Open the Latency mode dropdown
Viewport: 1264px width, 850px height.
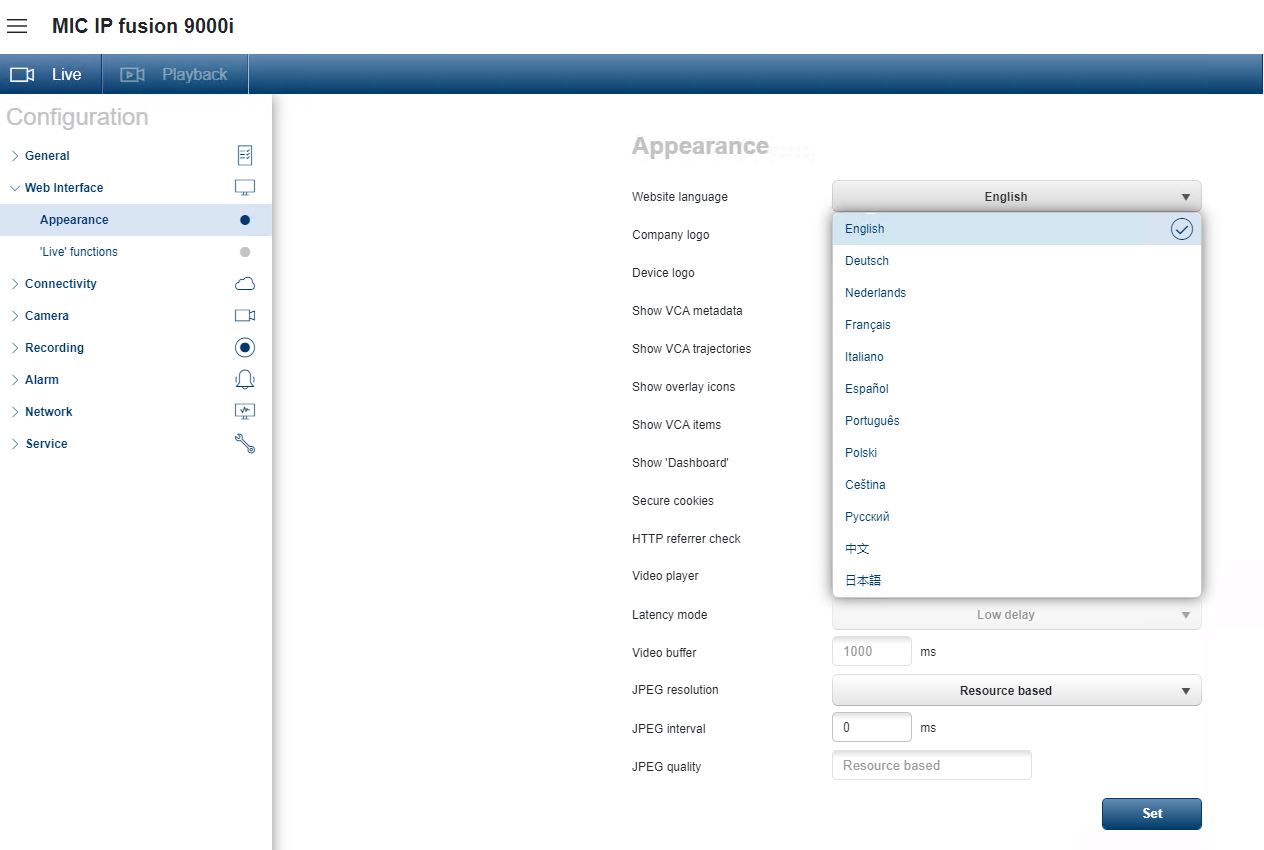tap(1016, 614)
